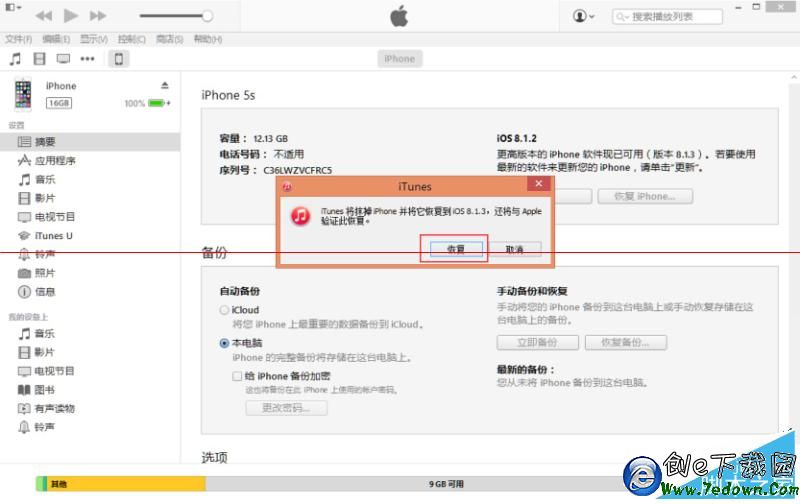Click the 9 GB 可用 storage label
This screenshot has width=800, height=504.
446,484
